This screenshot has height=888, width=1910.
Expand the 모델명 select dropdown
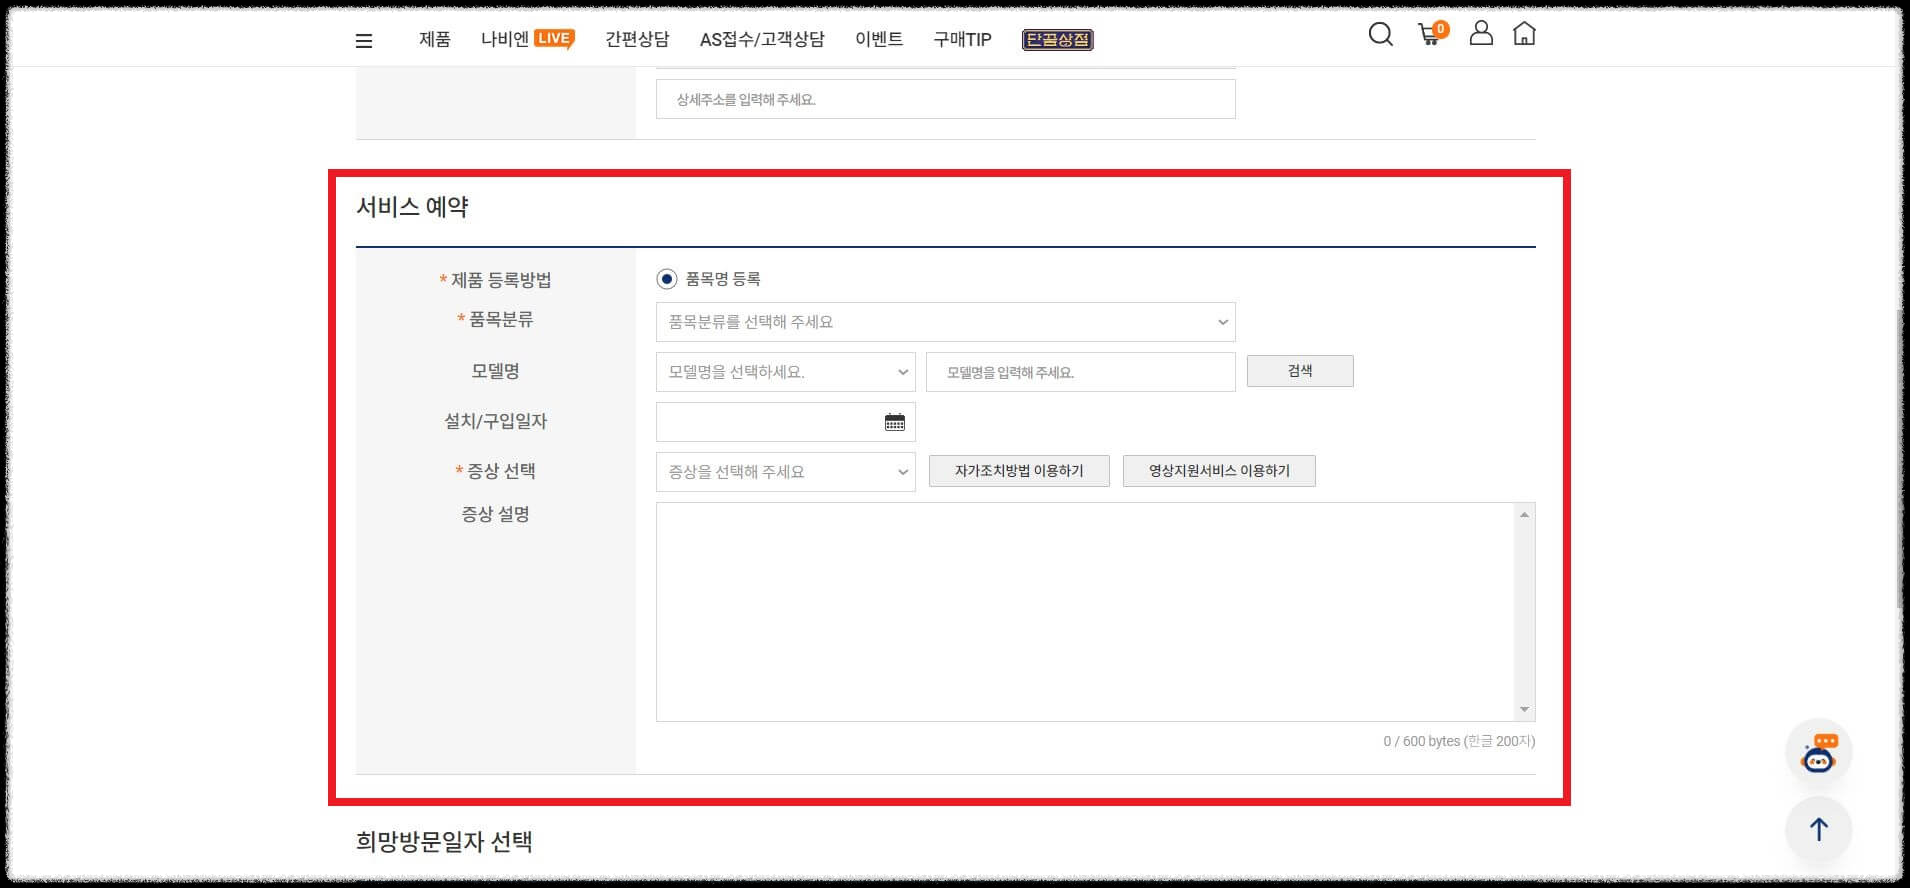pos(785,372)
